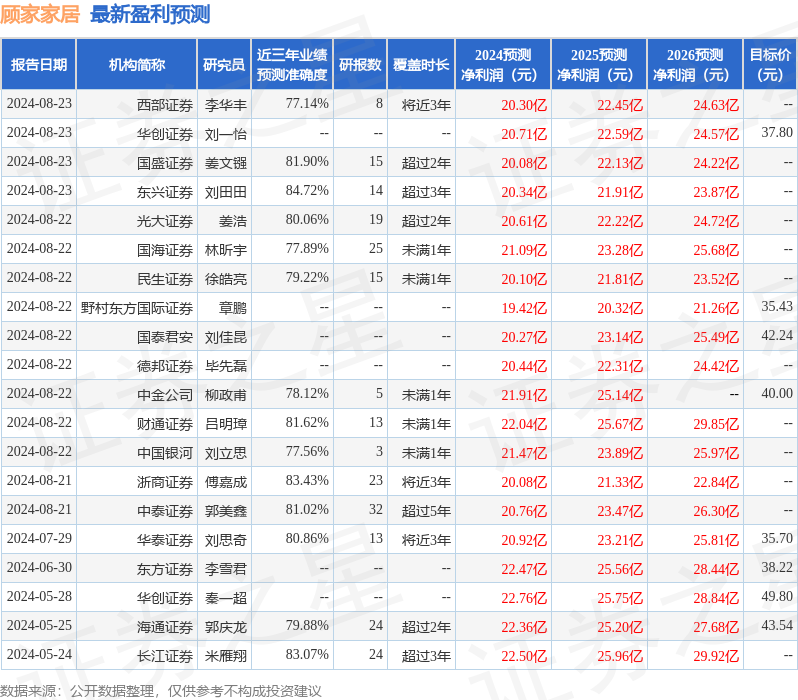The height and width of the screenshot is (700, 798).
Task: Click the 顾家家居 title text
Action: pyautogui.click(x=40, y=14)
